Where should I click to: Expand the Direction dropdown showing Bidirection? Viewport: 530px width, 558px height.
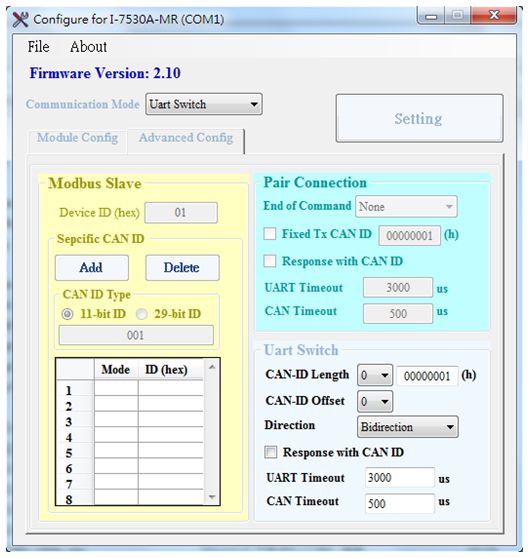point(408,427)
